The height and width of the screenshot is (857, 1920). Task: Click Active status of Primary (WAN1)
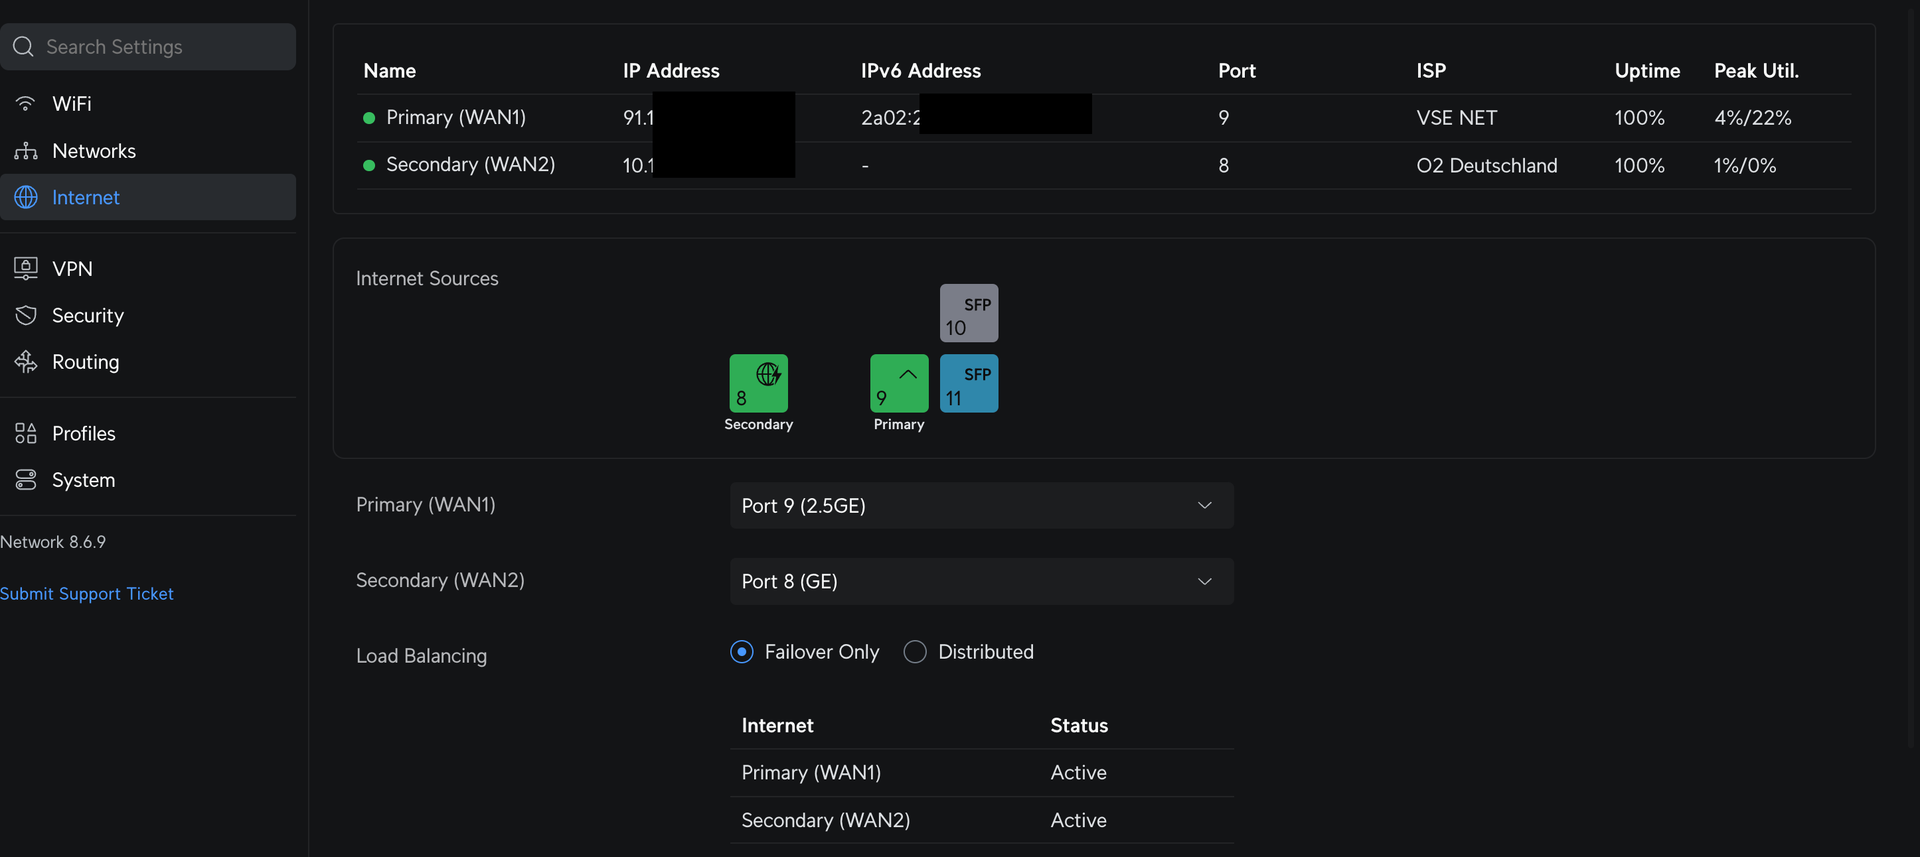pos(1078,773)
